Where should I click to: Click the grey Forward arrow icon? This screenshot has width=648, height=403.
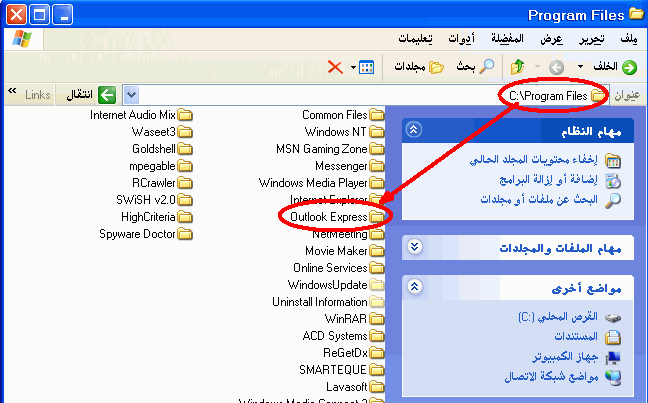click(556, 67)
